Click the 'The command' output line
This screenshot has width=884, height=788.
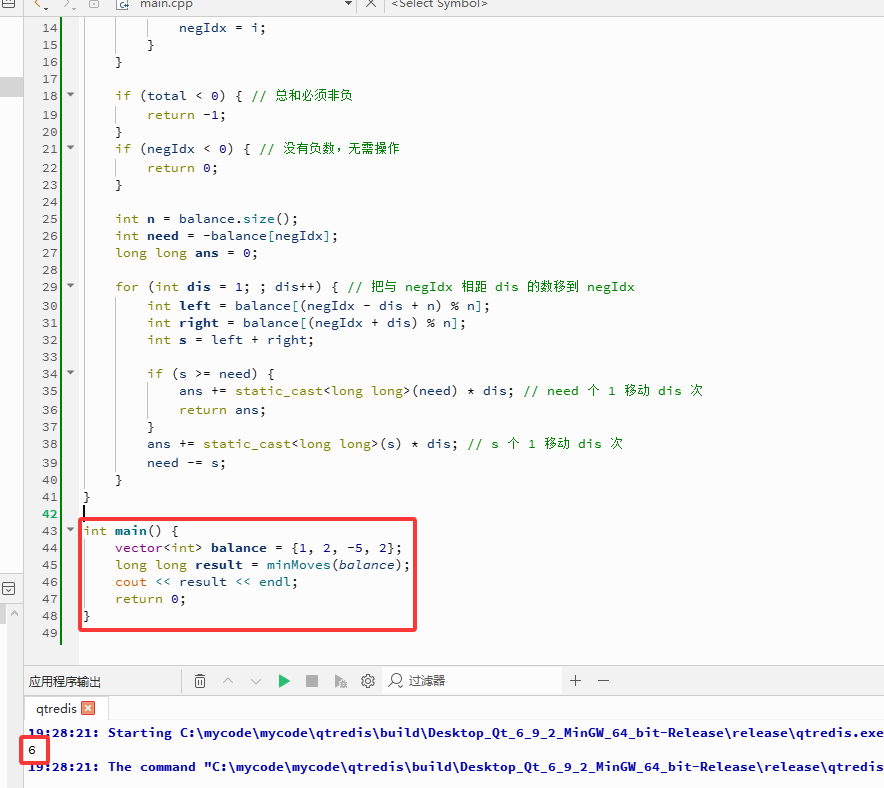pos(456,767)
